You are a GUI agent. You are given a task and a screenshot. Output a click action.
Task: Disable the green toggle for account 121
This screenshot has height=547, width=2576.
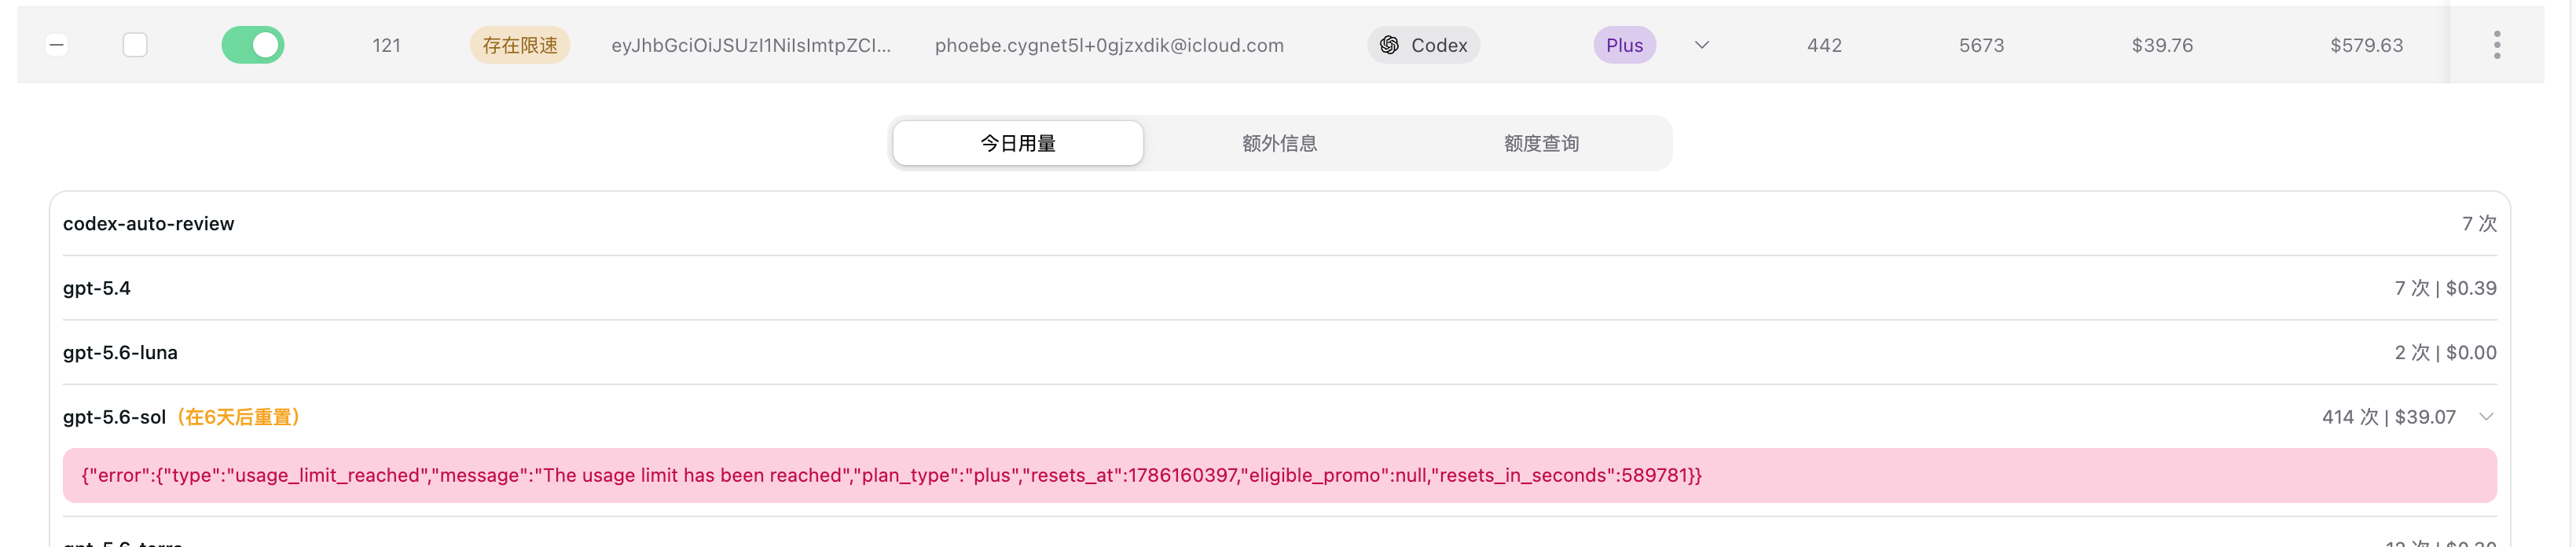[253, 45]
